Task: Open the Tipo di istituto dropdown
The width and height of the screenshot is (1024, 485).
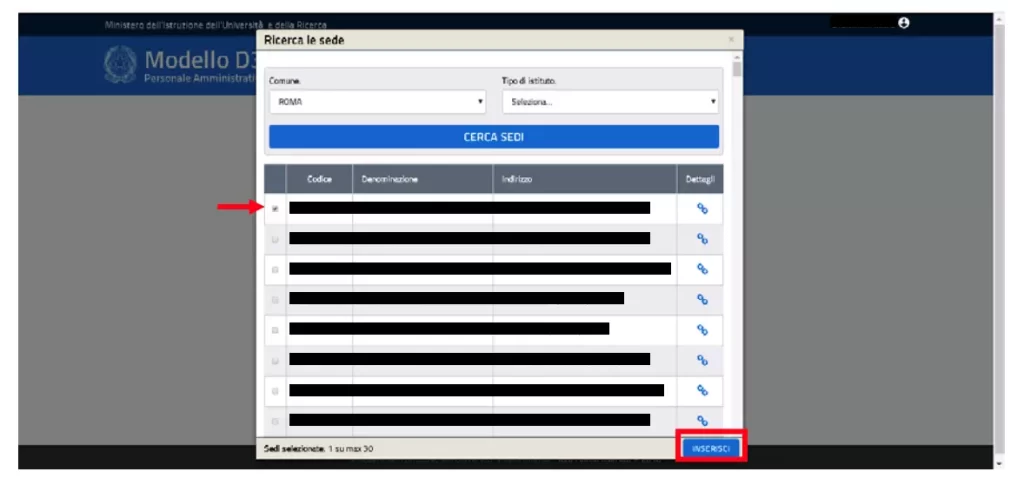Action: [611, 102]
